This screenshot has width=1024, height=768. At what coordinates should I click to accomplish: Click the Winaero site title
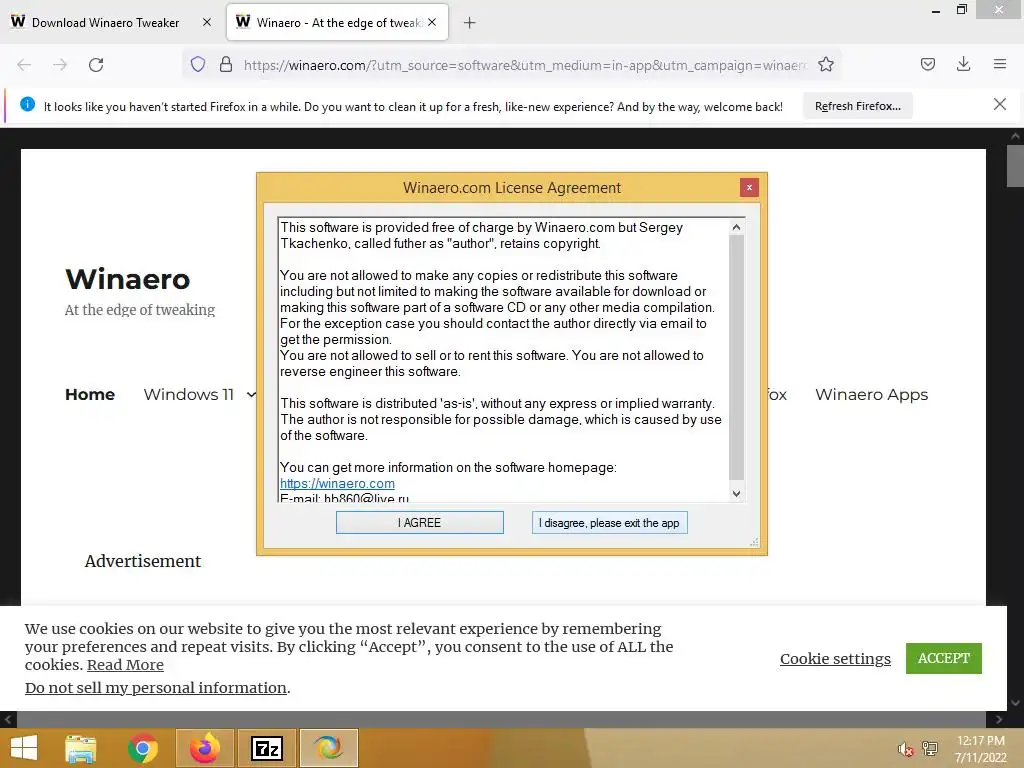click(x=128, y=279)
